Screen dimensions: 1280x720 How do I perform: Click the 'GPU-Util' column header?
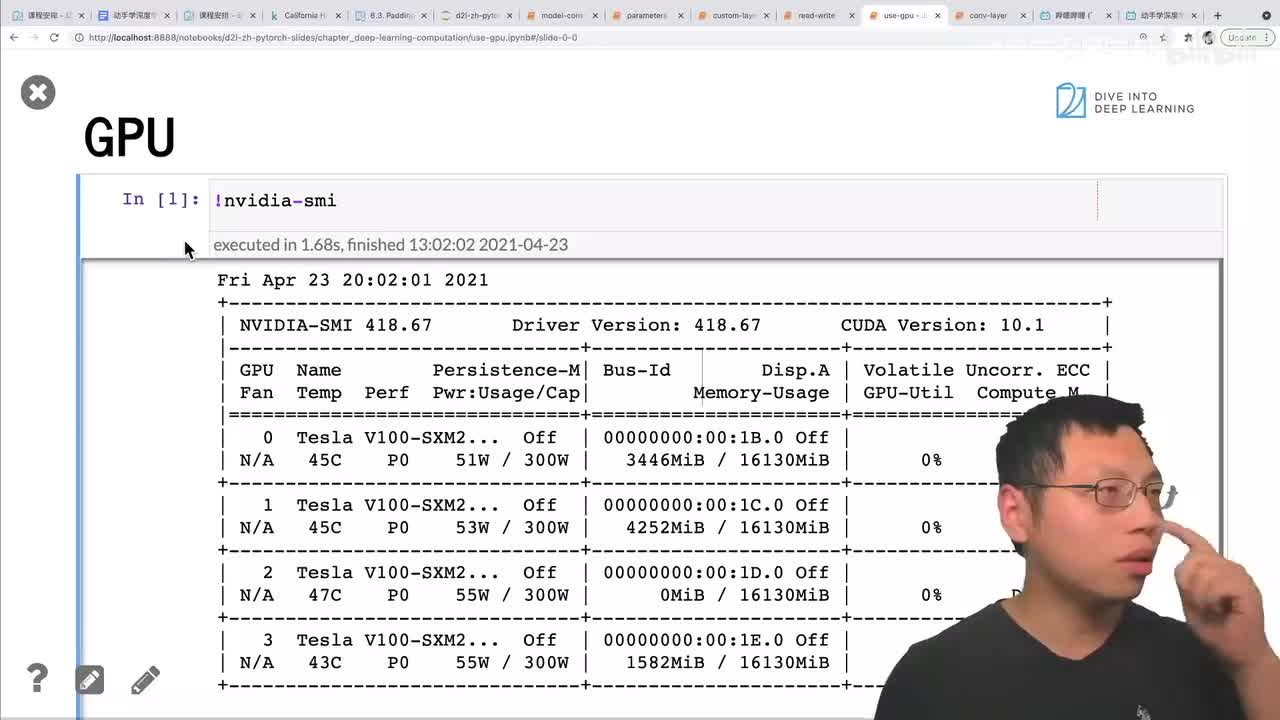pyautogui.click(x=908, y=393)
